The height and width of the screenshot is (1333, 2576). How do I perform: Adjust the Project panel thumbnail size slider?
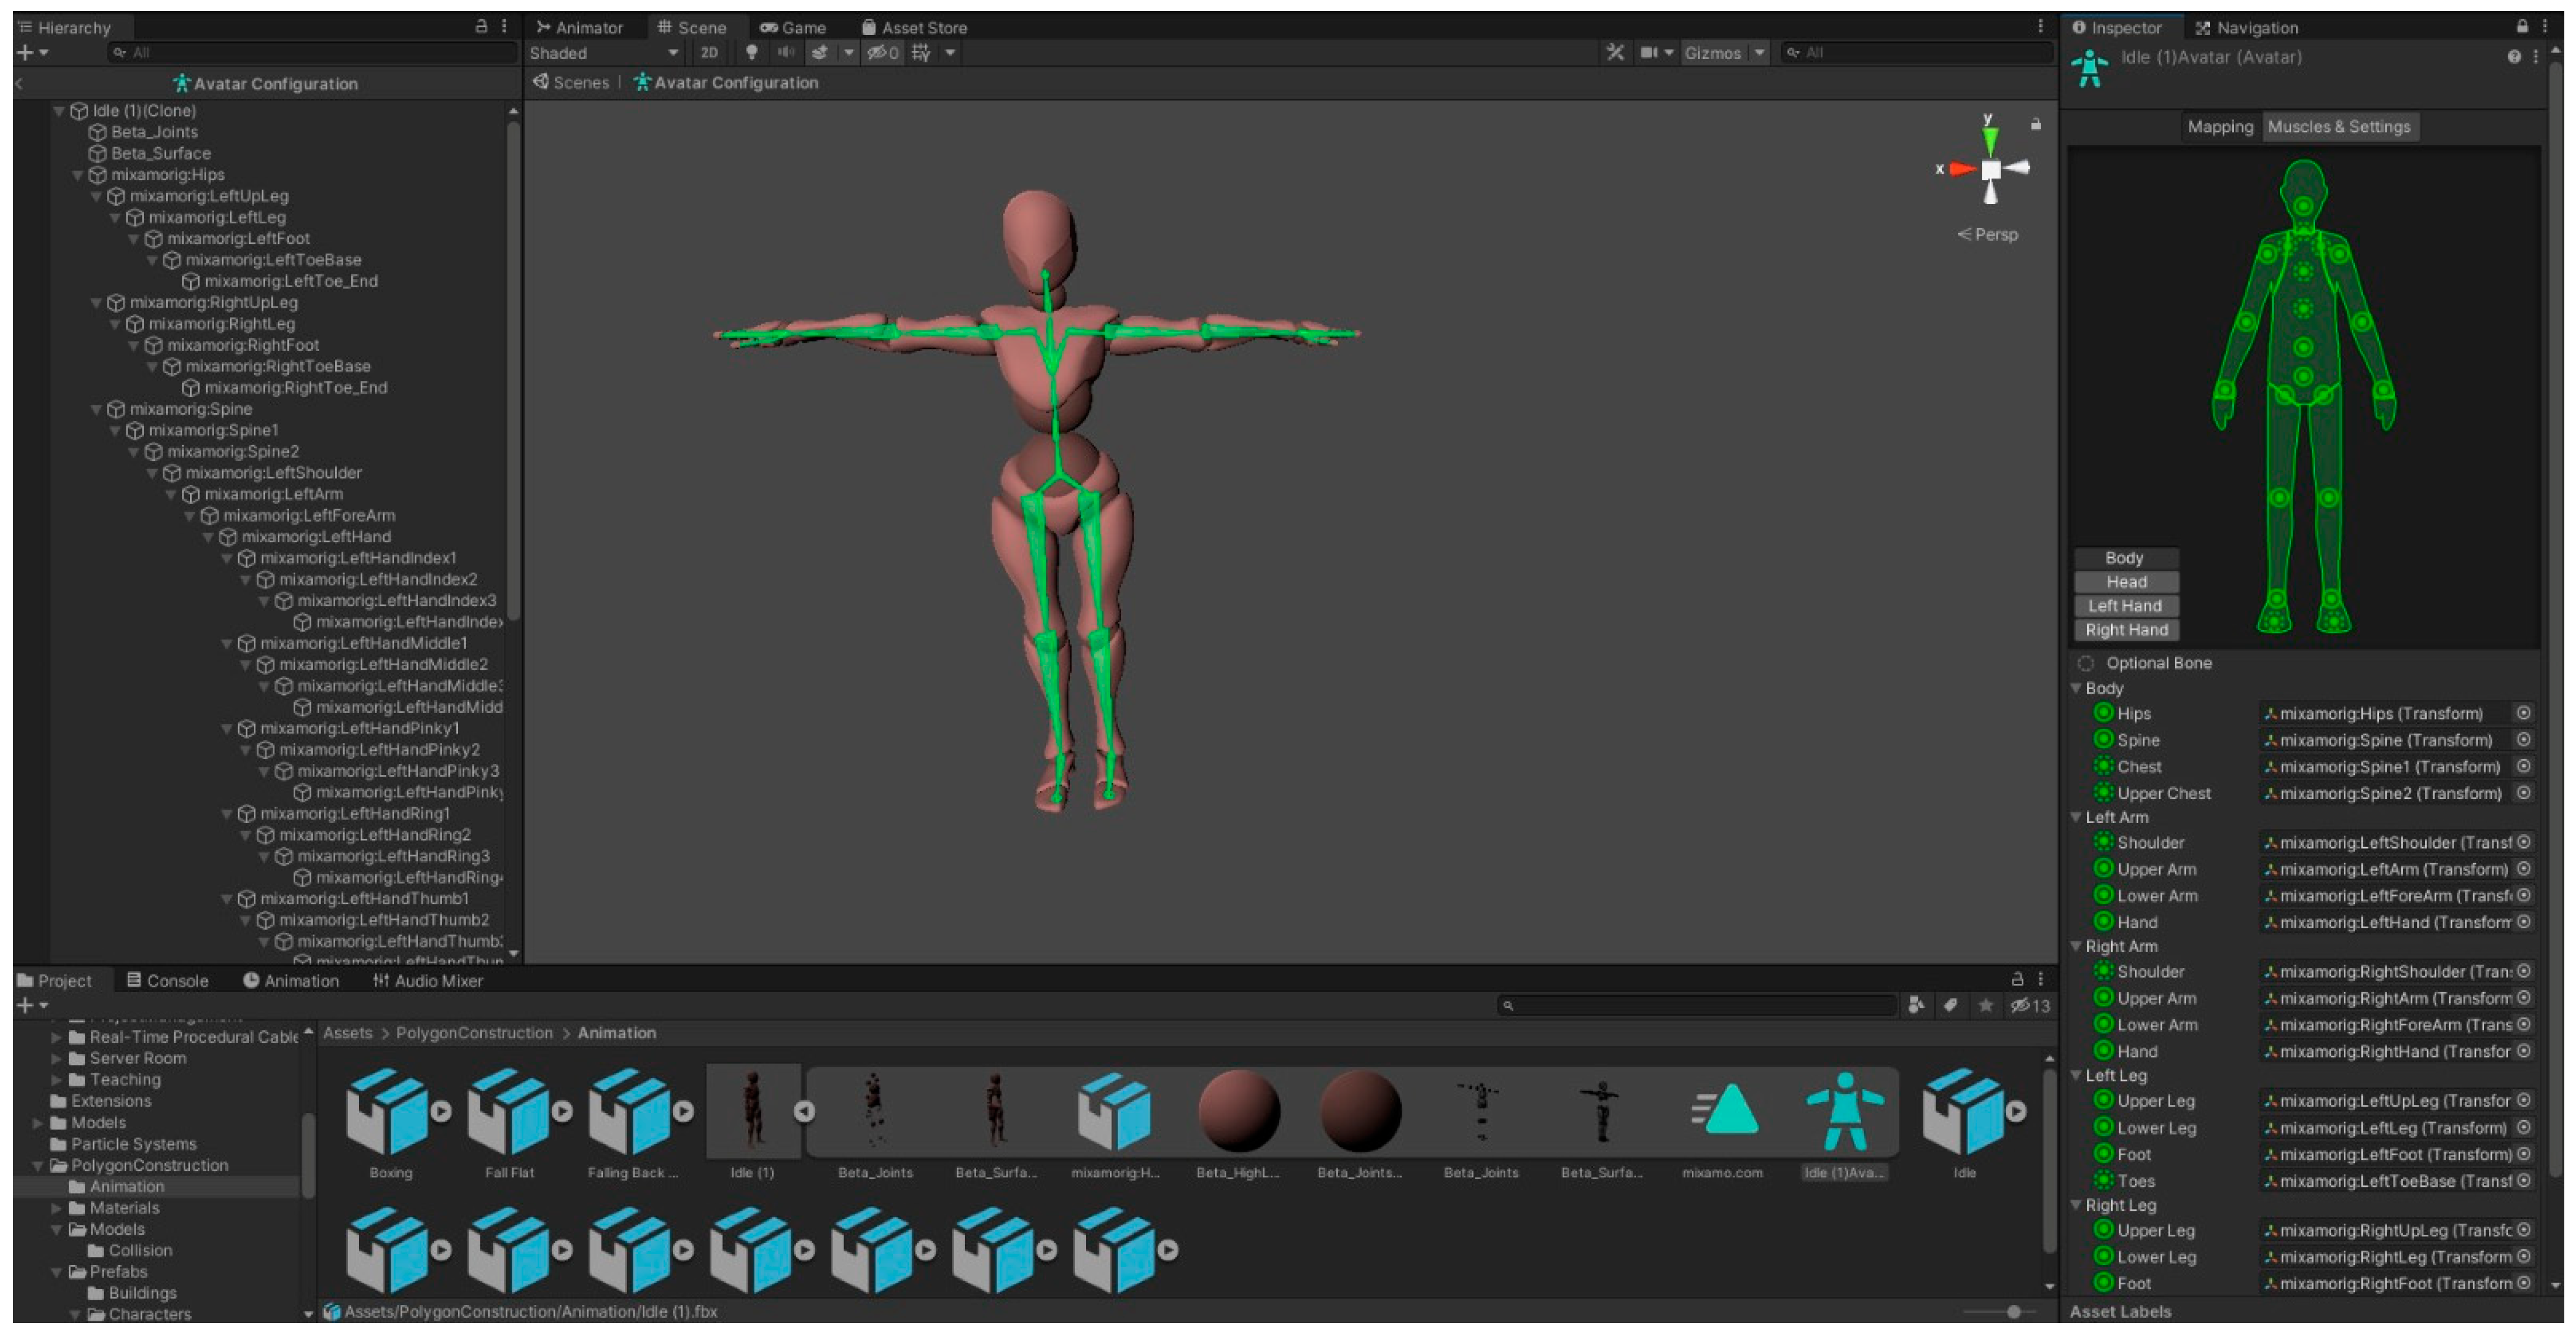tap(2013, 1311)
